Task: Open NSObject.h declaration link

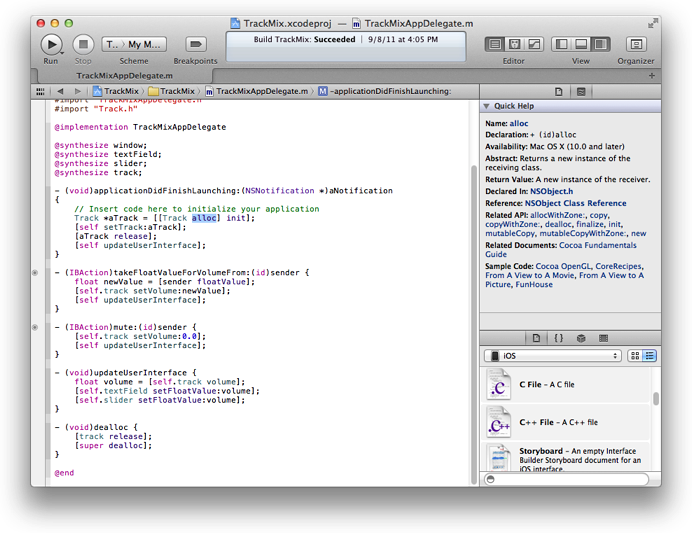Action: tap(551, 191)
